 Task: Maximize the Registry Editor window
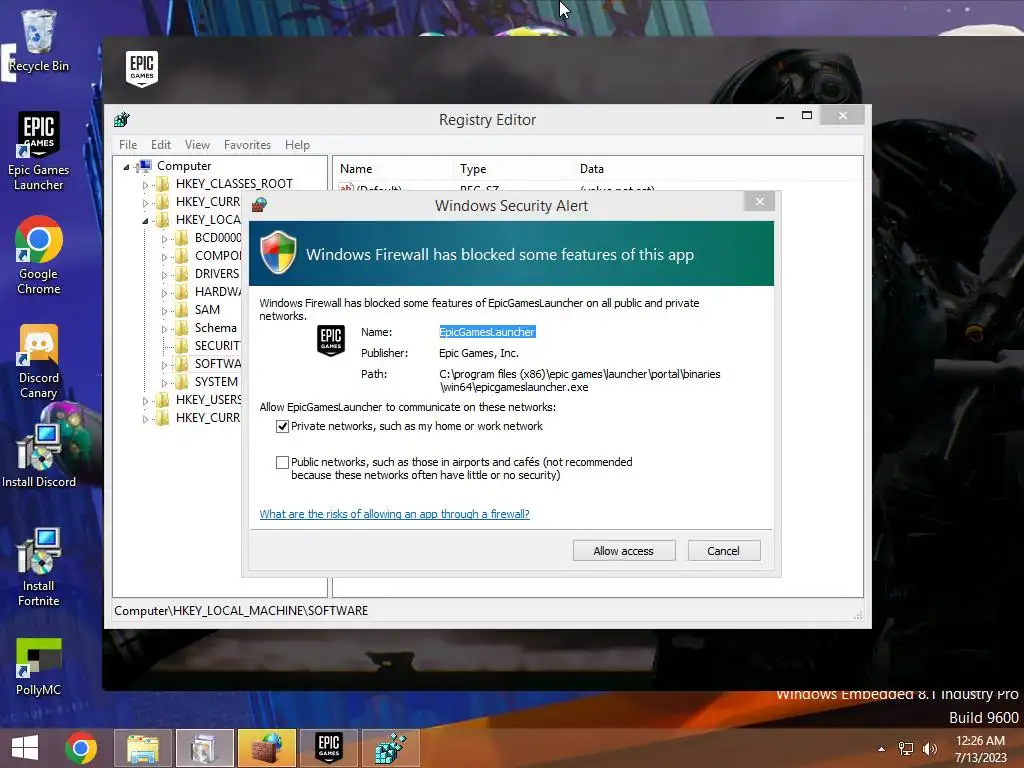click(x=807, y=116)
